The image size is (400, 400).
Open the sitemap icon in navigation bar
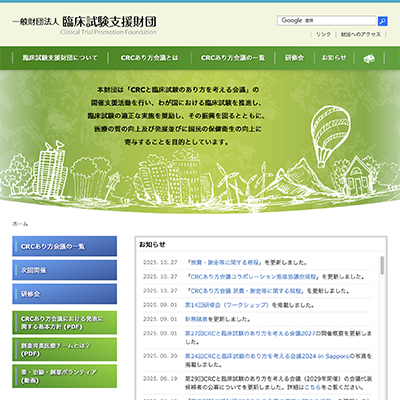click(369, 58)
